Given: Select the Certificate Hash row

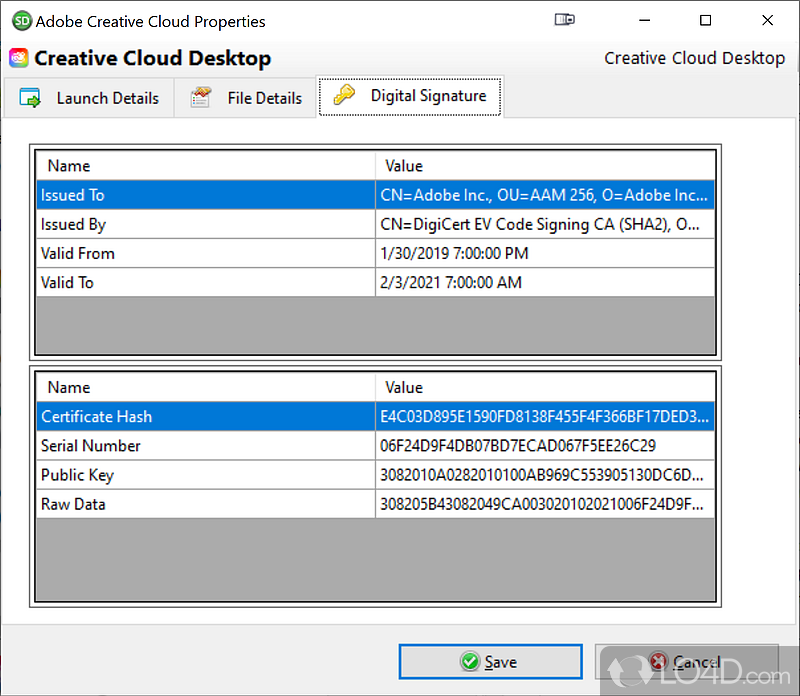Looking at the screenshot, I should [376, 416].
